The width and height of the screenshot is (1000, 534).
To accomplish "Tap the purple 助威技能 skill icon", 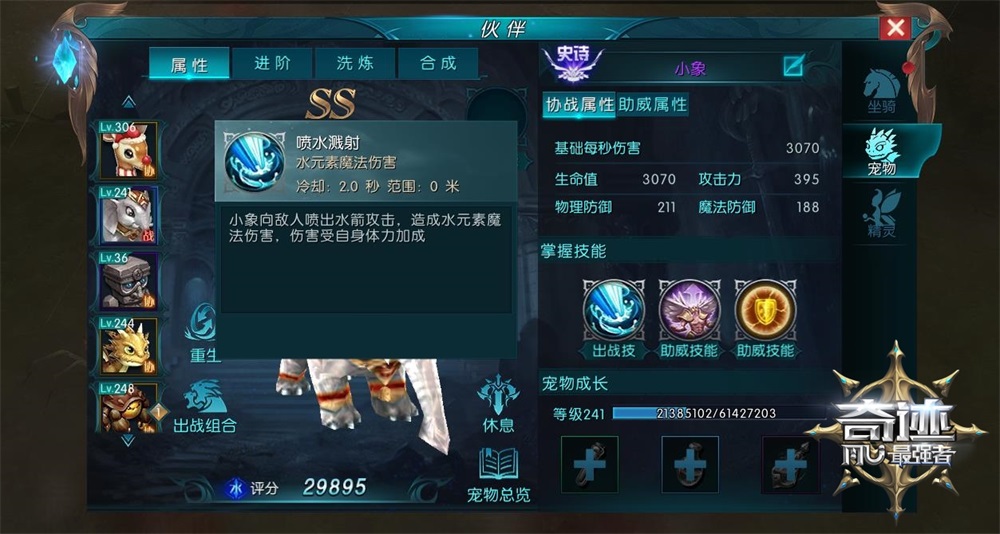I will click(689, 310).
